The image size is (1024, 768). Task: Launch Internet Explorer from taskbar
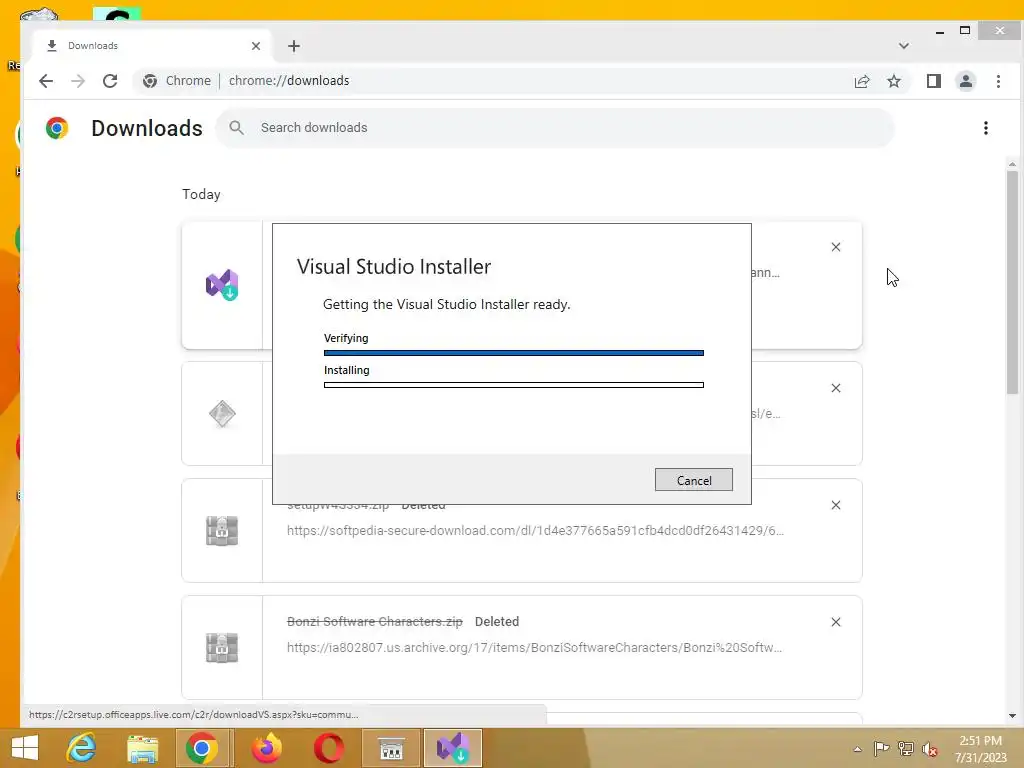(82, 748)
